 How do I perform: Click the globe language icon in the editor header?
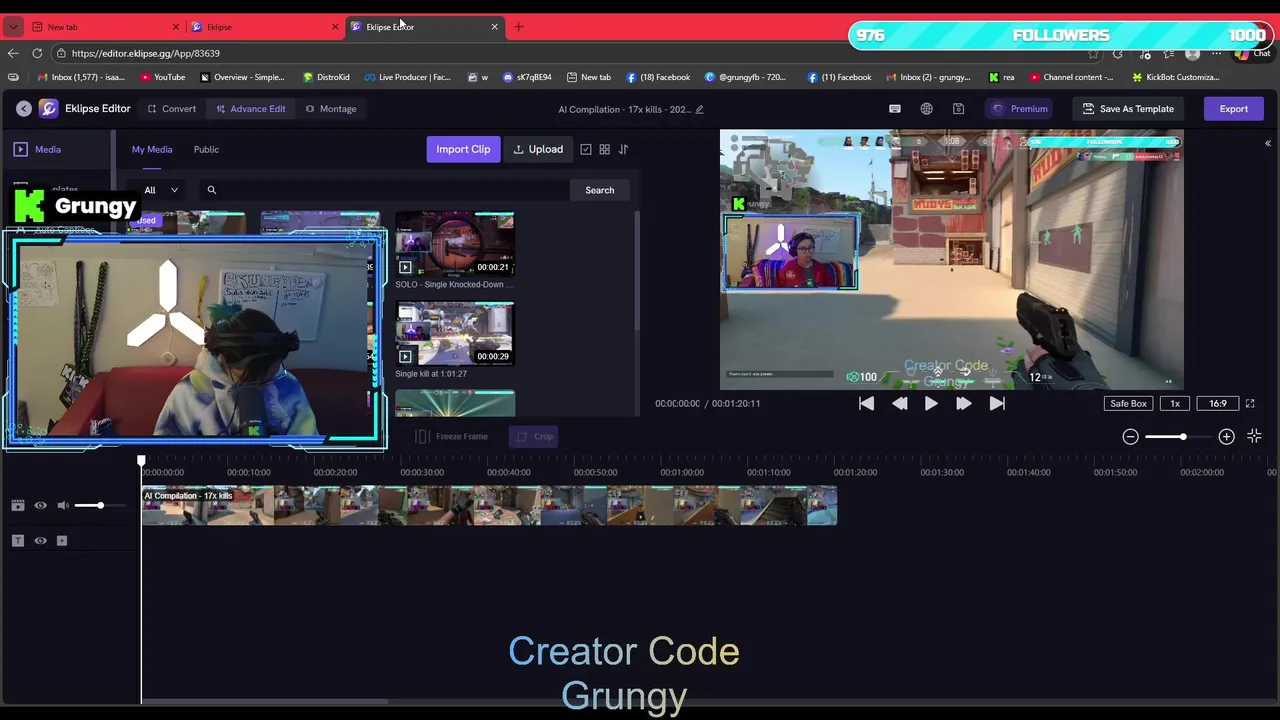[x=927, y=109]
